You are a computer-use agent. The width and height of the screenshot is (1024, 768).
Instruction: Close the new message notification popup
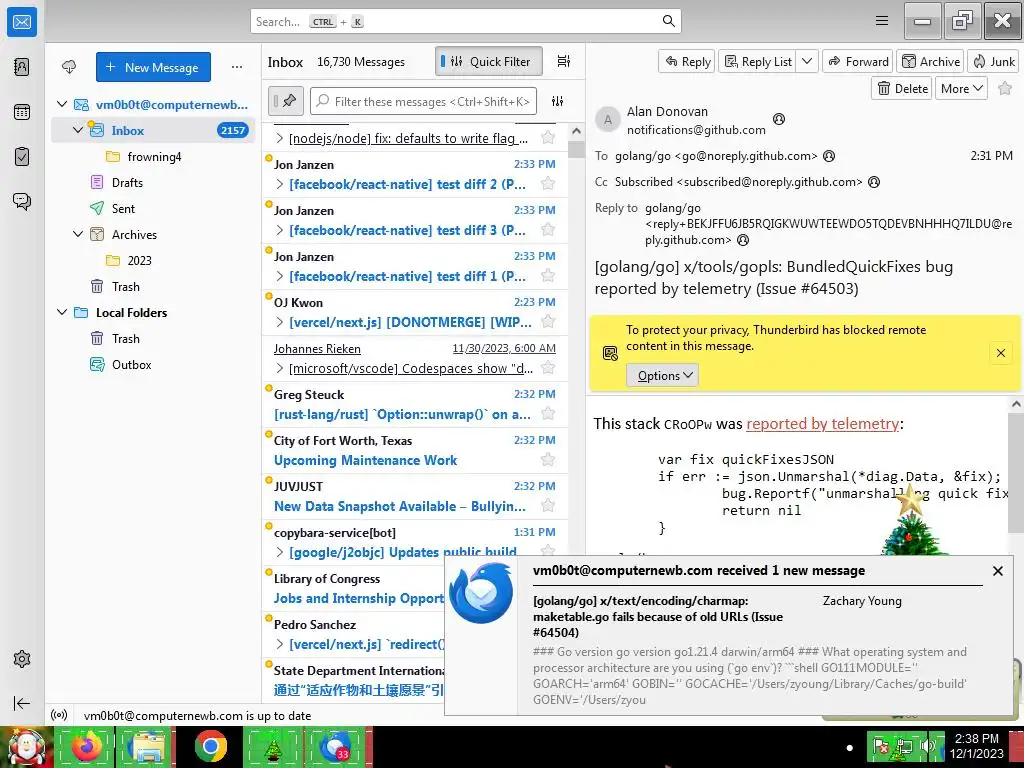998,571
